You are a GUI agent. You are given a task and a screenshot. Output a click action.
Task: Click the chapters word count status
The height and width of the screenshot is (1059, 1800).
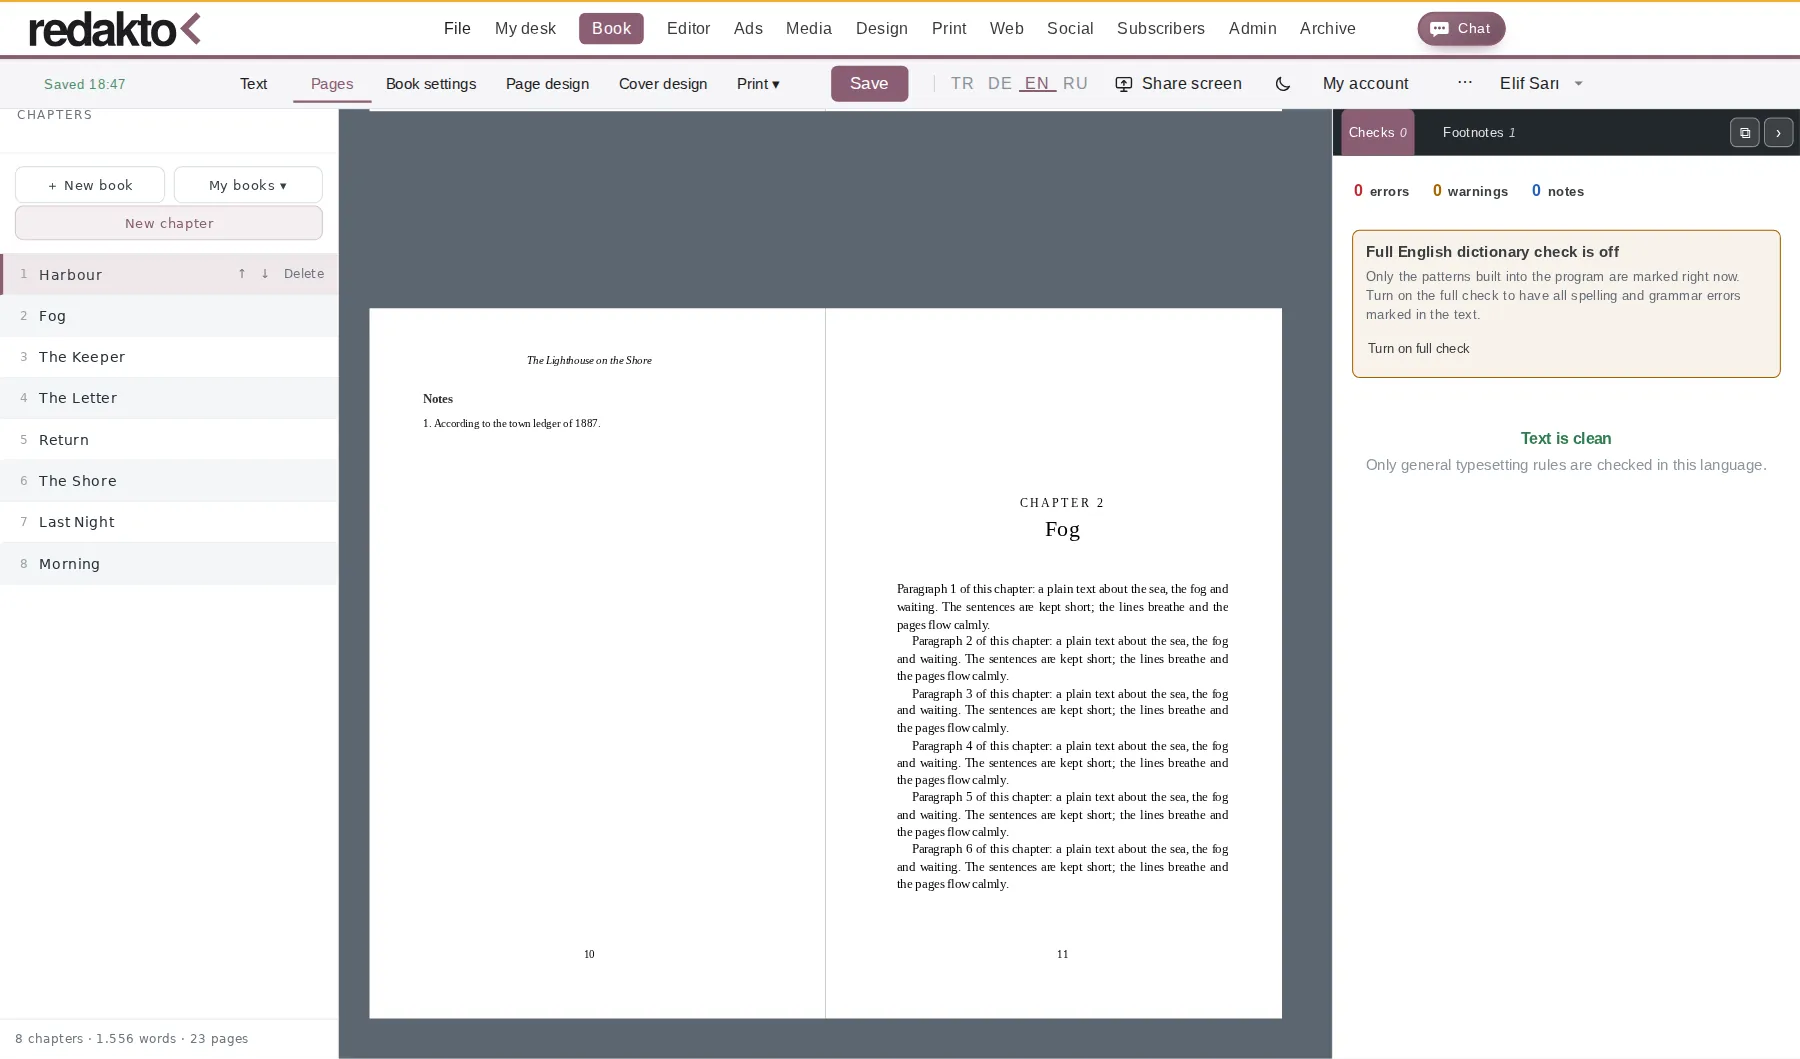(x=132, y=1039)
